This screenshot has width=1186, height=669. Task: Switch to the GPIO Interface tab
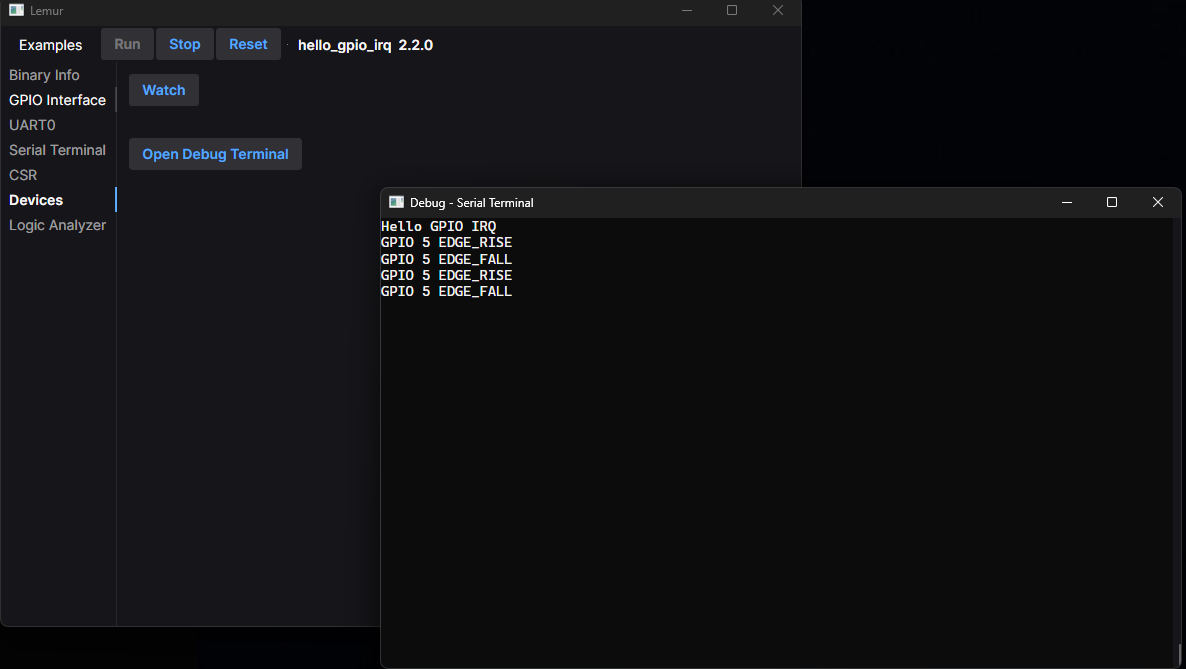57,100
